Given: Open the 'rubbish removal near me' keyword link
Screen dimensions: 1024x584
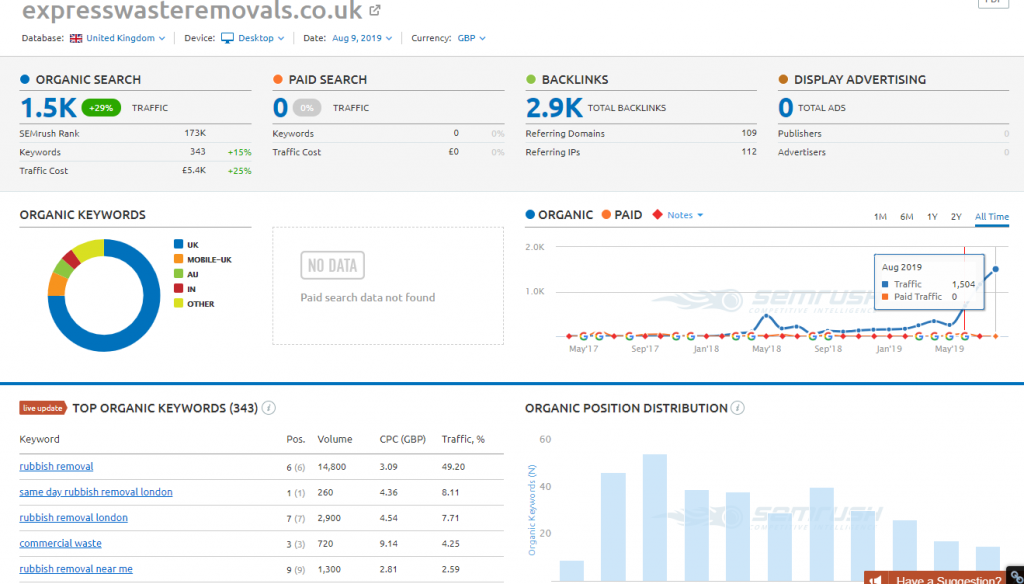Looking at the screenshot, I should 76,569.
